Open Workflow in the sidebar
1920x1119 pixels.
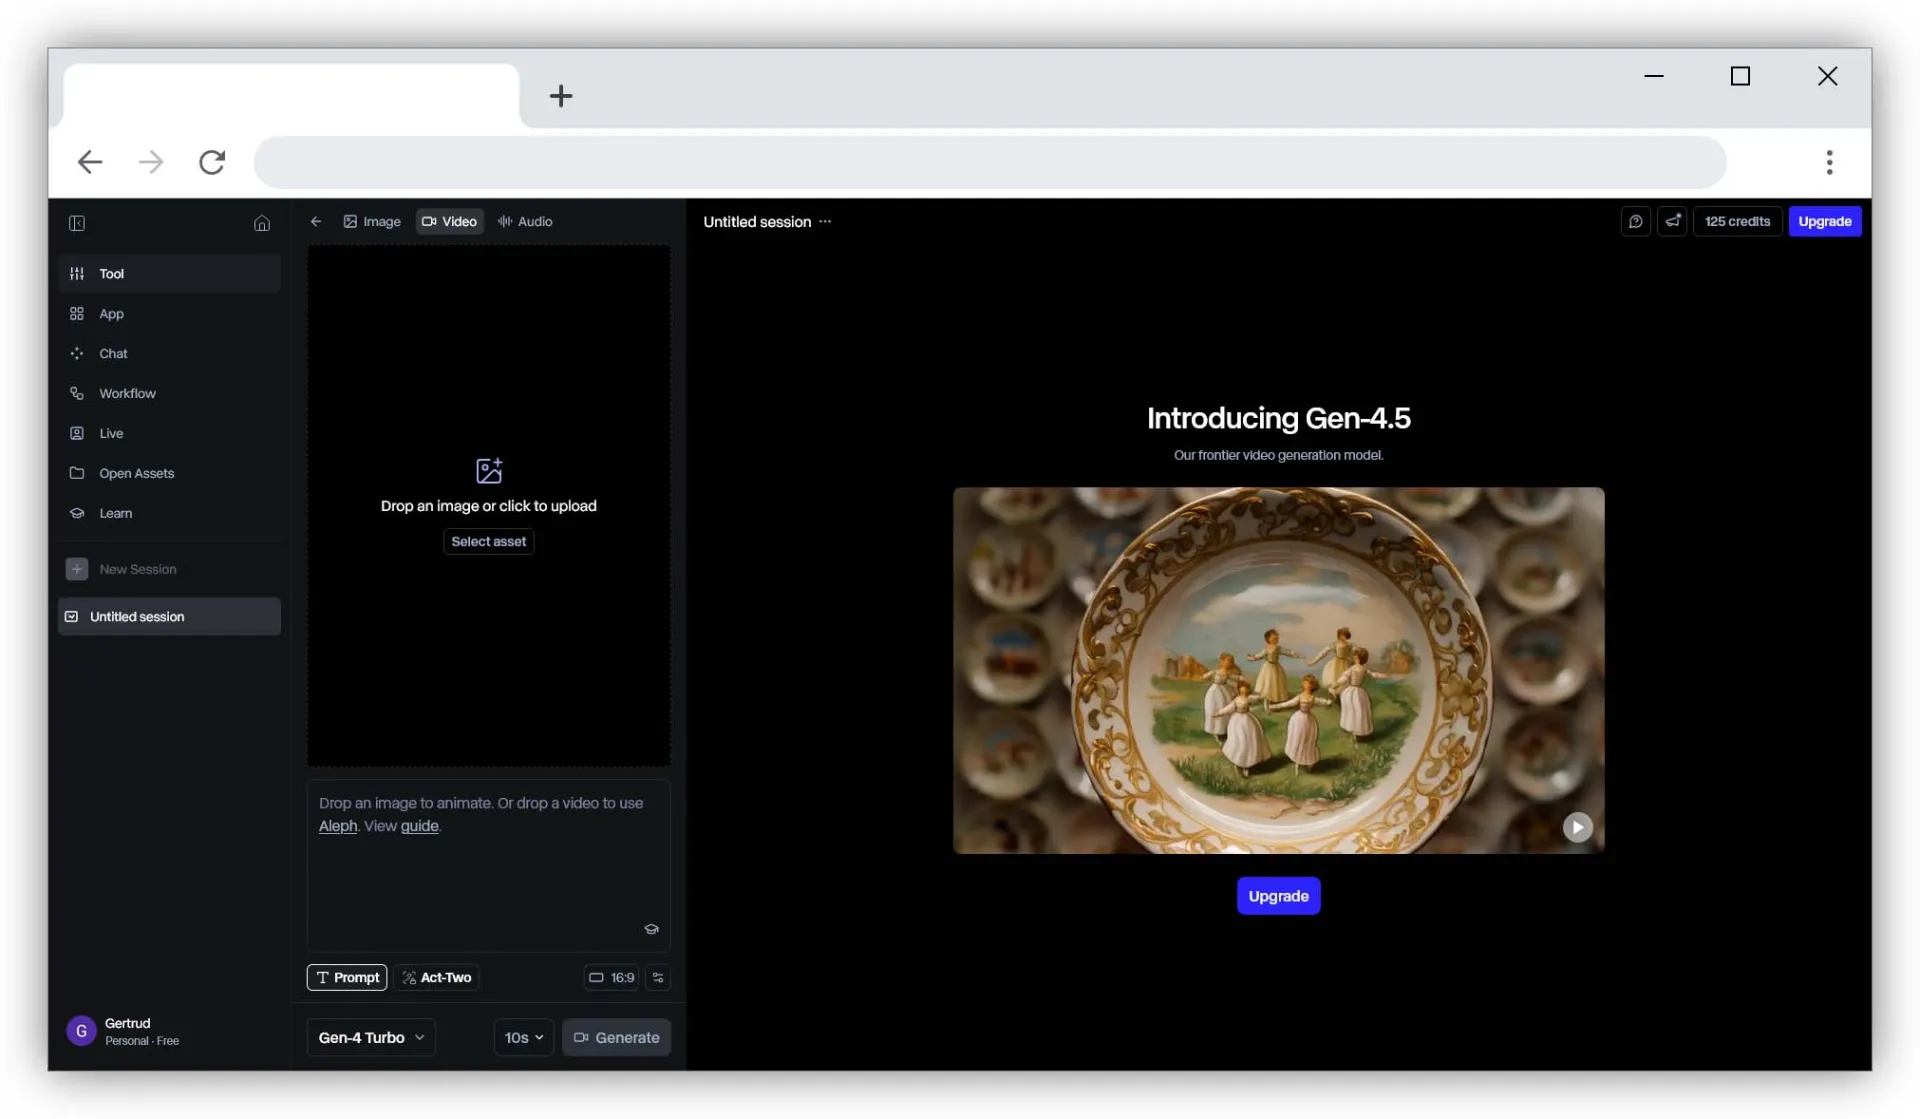click(x=127, y=394)
